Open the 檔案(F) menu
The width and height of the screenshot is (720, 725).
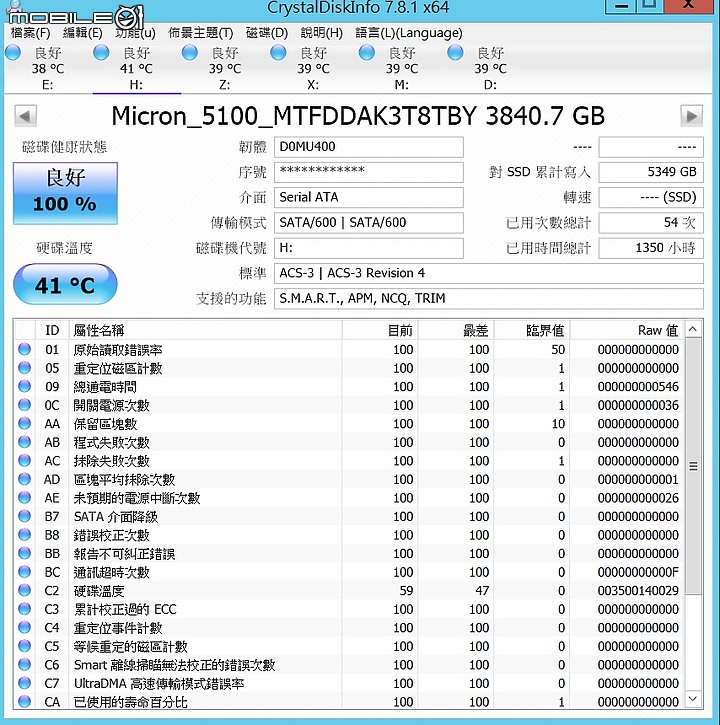pyautogui.click(x=30, y=33)
